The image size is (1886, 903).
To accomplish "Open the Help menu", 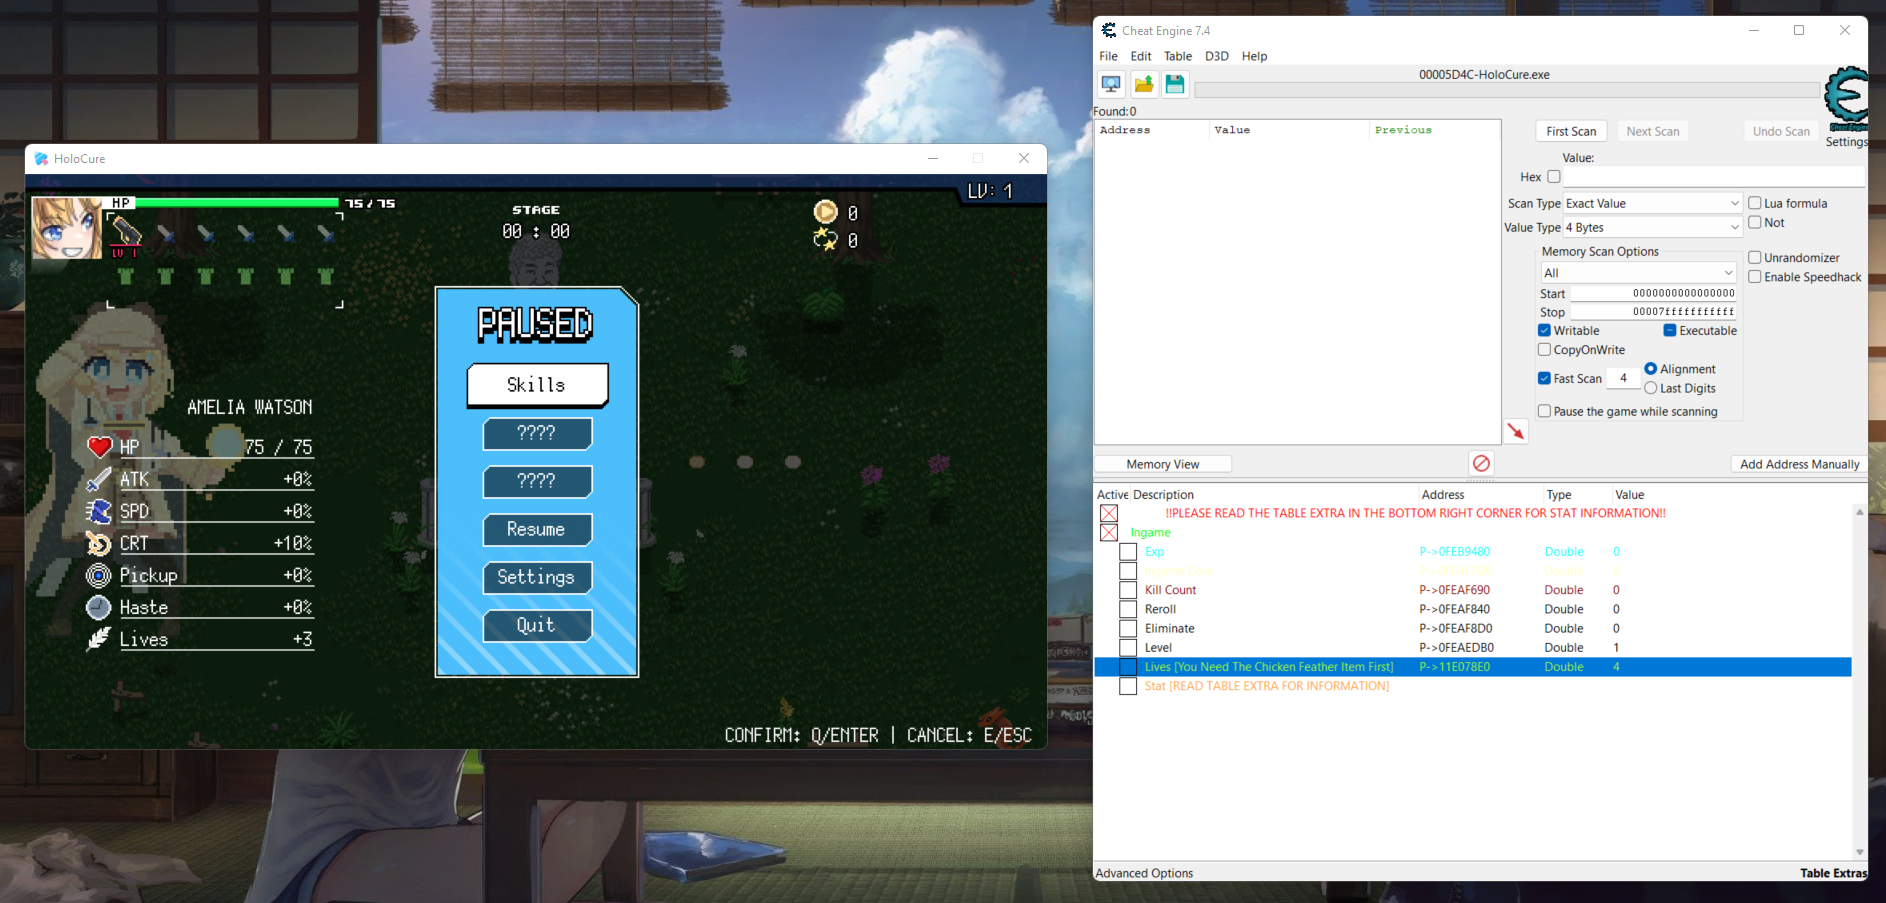I will click(x=1254, y=56).
